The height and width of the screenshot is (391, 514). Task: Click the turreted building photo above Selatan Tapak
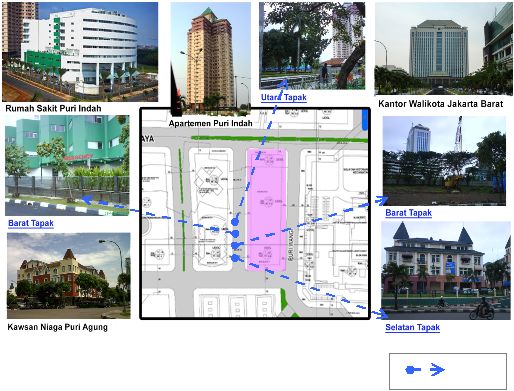click(x=446, y=270)
